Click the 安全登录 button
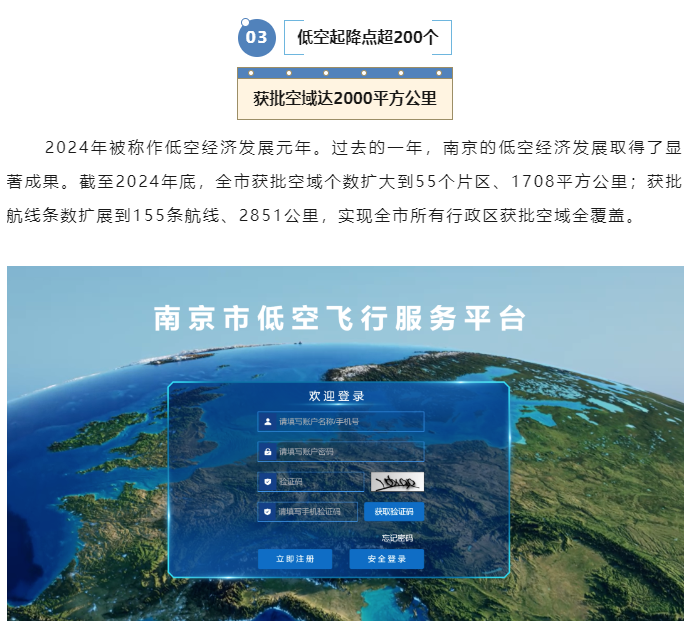 tap(387, 559)
